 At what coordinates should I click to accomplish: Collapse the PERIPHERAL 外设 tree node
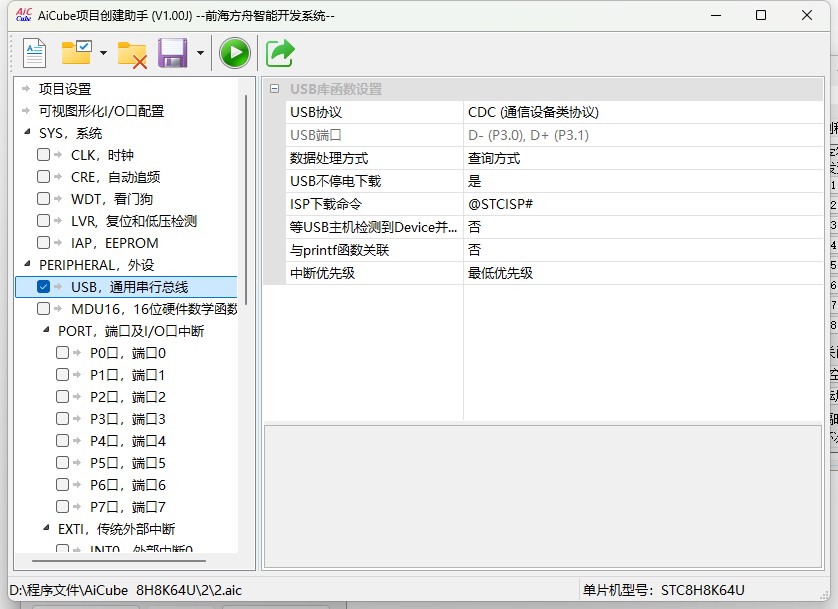[x=27, y=263]
